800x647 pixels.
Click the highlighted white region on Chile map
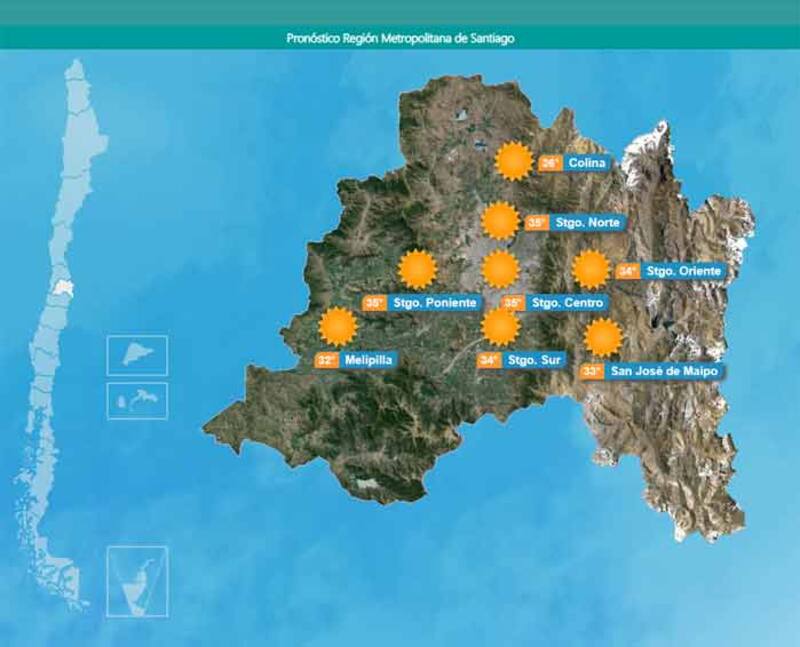66,288
